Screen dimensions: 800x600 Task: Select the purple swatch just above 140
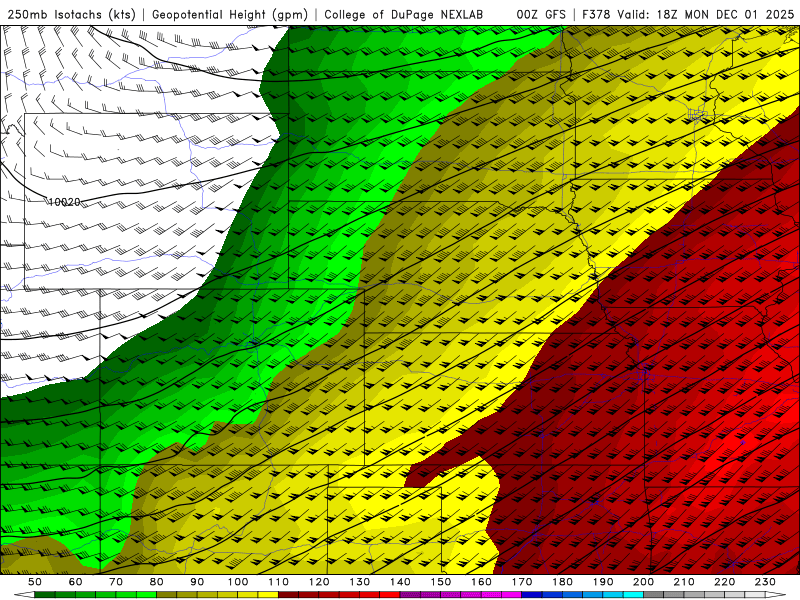[x=410, y=594]
